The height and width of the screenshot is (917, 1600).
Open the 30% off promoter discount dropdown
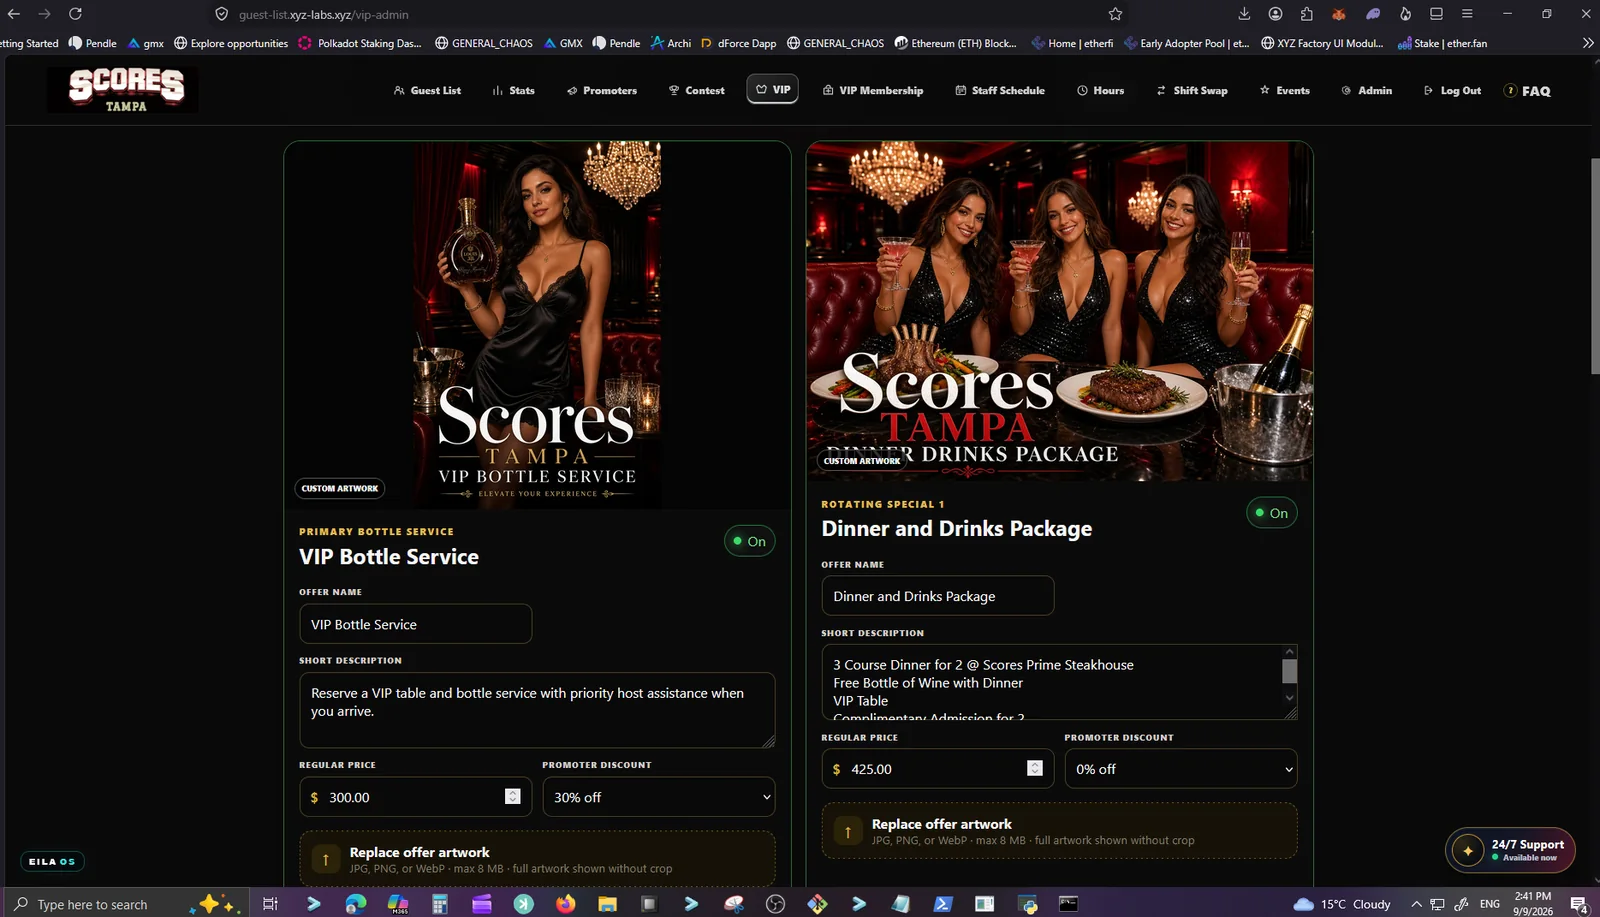click(658, 797)
